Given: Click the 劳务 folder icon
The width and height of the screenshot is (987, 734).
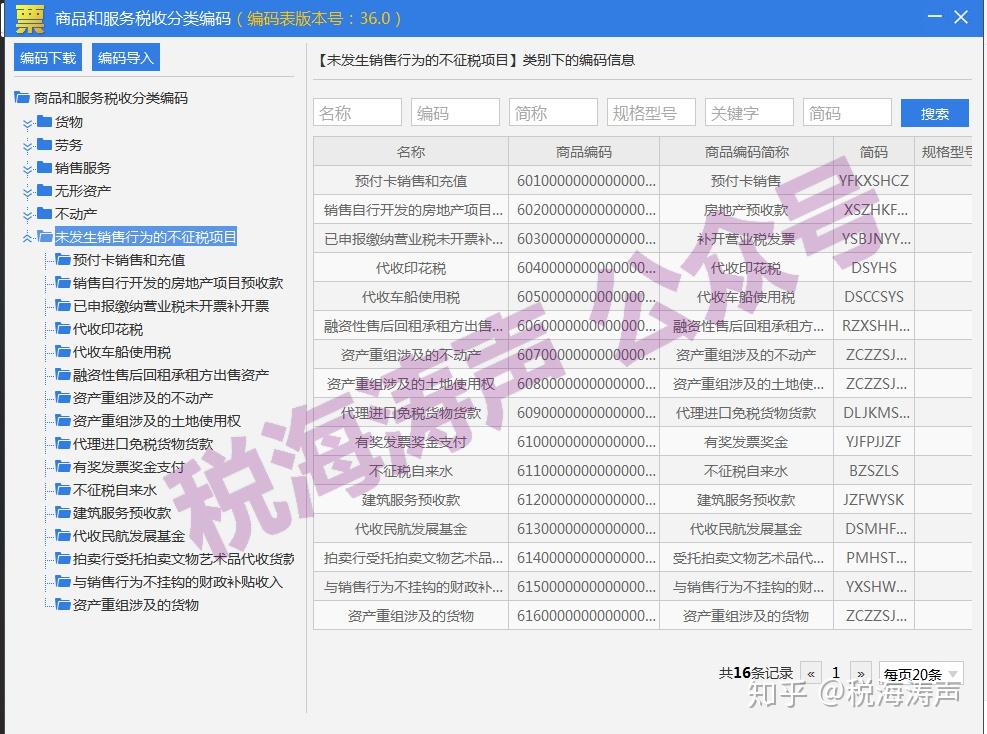Looking at the screenshot, I should 44,144.
